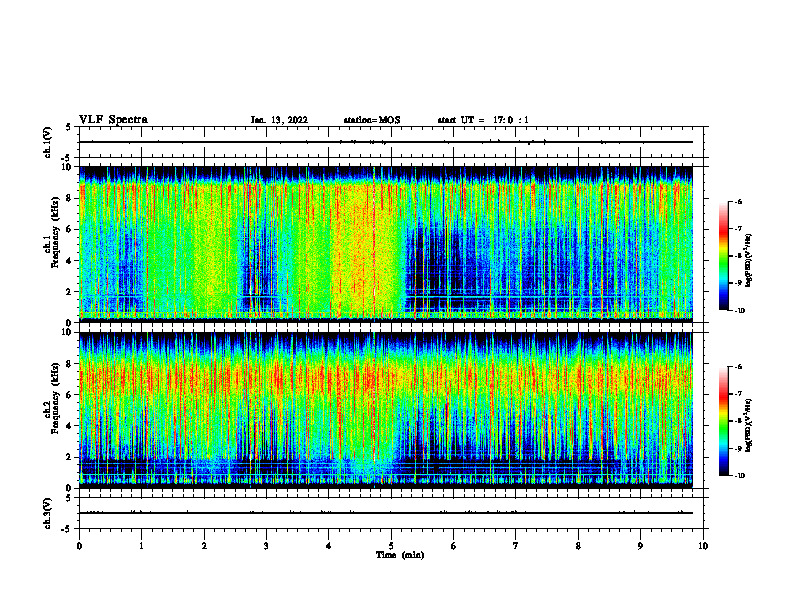Click the ch.3(V) waveform axis label
The height and width of the screenshot is (612, 792).
tap(48, 513)
